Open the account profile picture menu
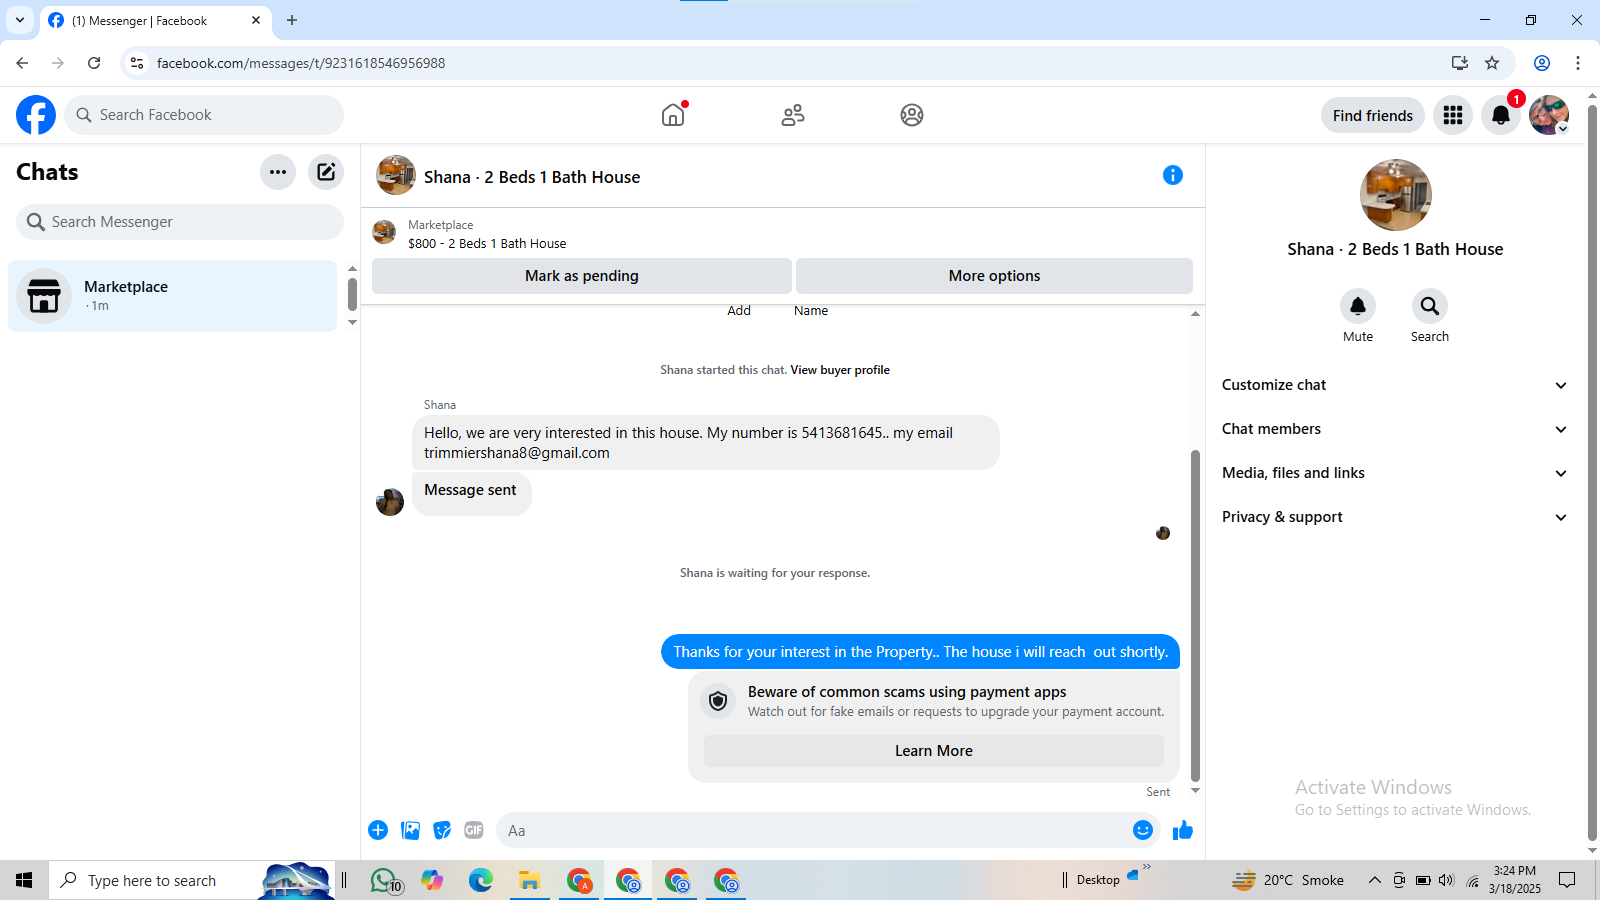The image size is (1600, 900). (x=1549, y=115)
